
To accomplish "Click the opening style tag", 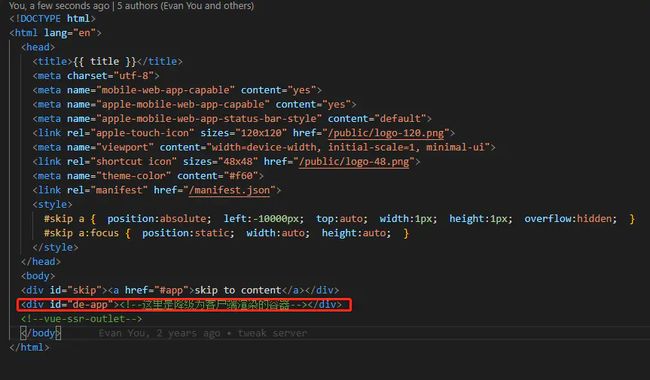I will pos(52,204).
